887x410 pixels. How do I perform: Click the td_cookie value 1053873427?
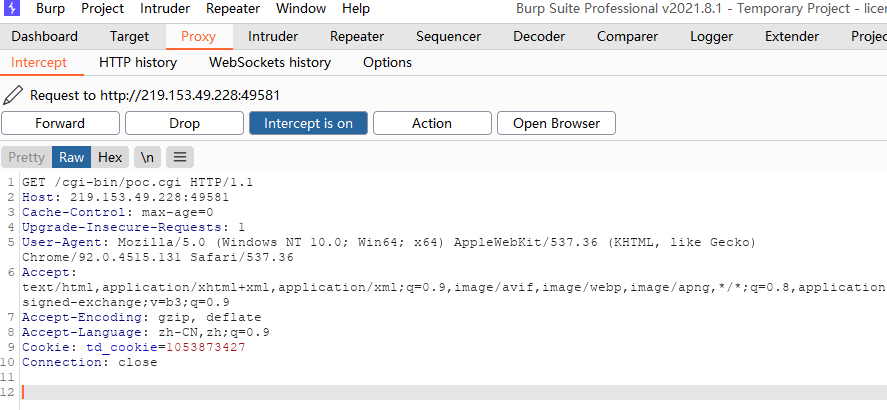(205, 347)
